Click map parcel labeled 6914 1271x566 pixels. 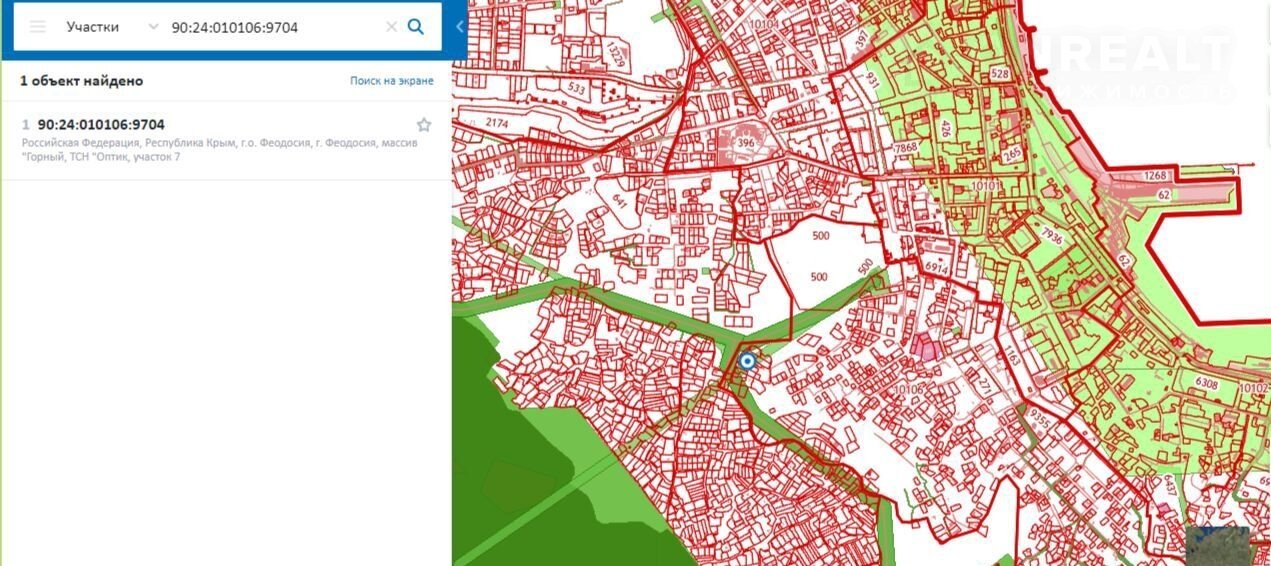point(936,268)
